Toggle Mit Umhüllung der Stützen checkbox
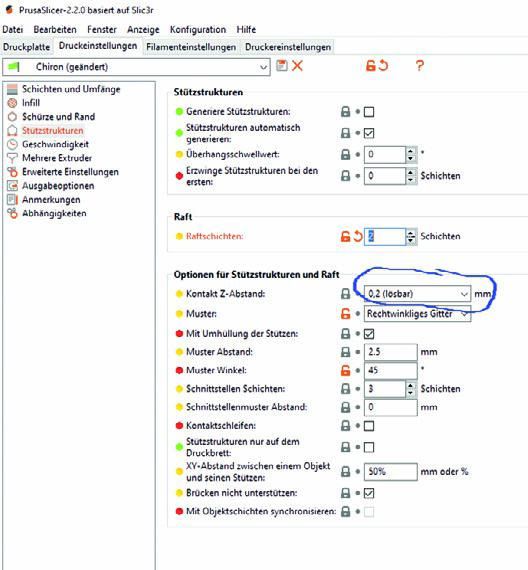This screenshot has height=570, width=528. (369, 334)
